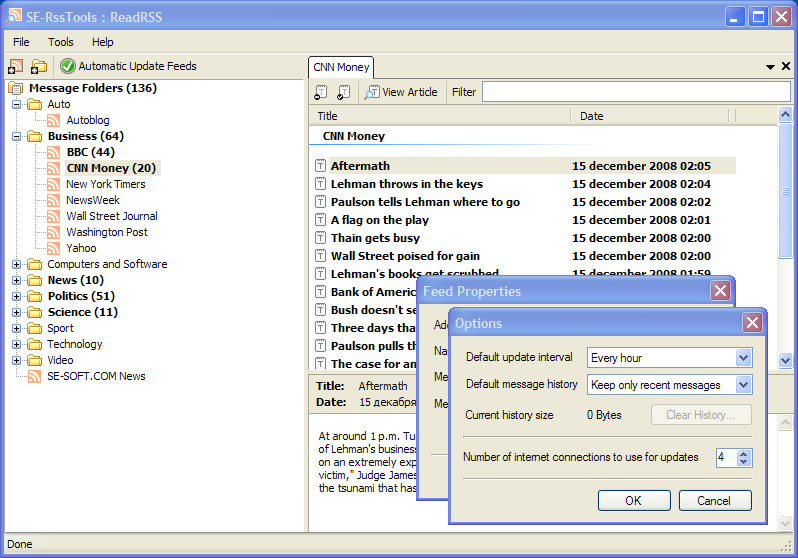The width and height of the screenshot is (798, 558).
Task: Expand Computers and Software folder
Action: [17, 264]
